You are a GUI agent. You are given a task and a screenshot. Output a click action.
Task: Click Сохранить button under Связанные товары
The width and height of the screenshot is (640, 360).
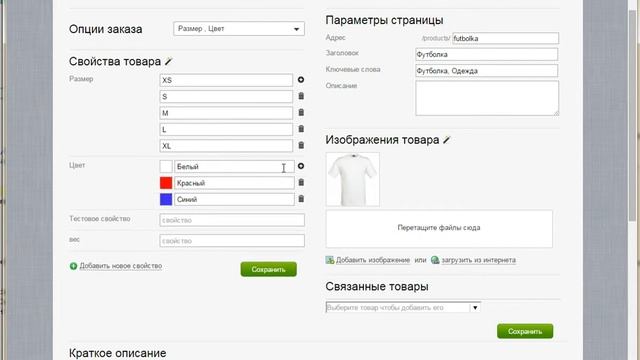(525, 331)
